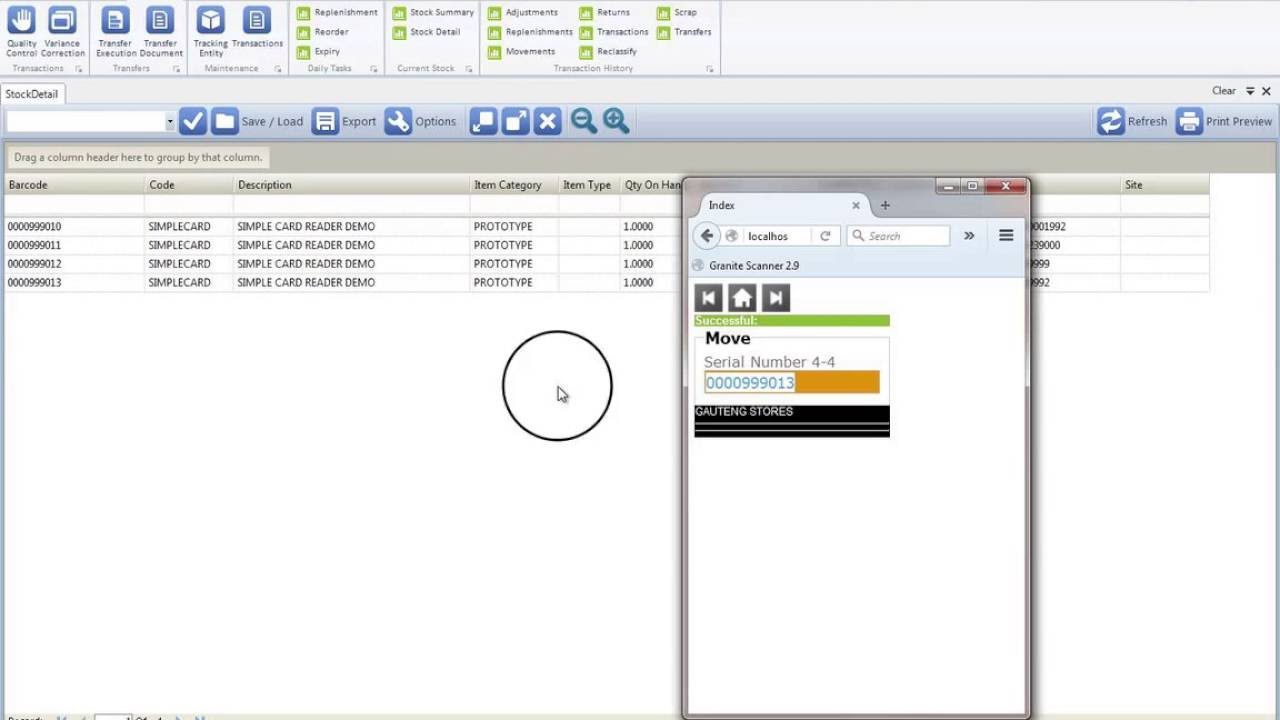Go to scanner Home
The image size is (1280, 720).
tap(742, 298)
